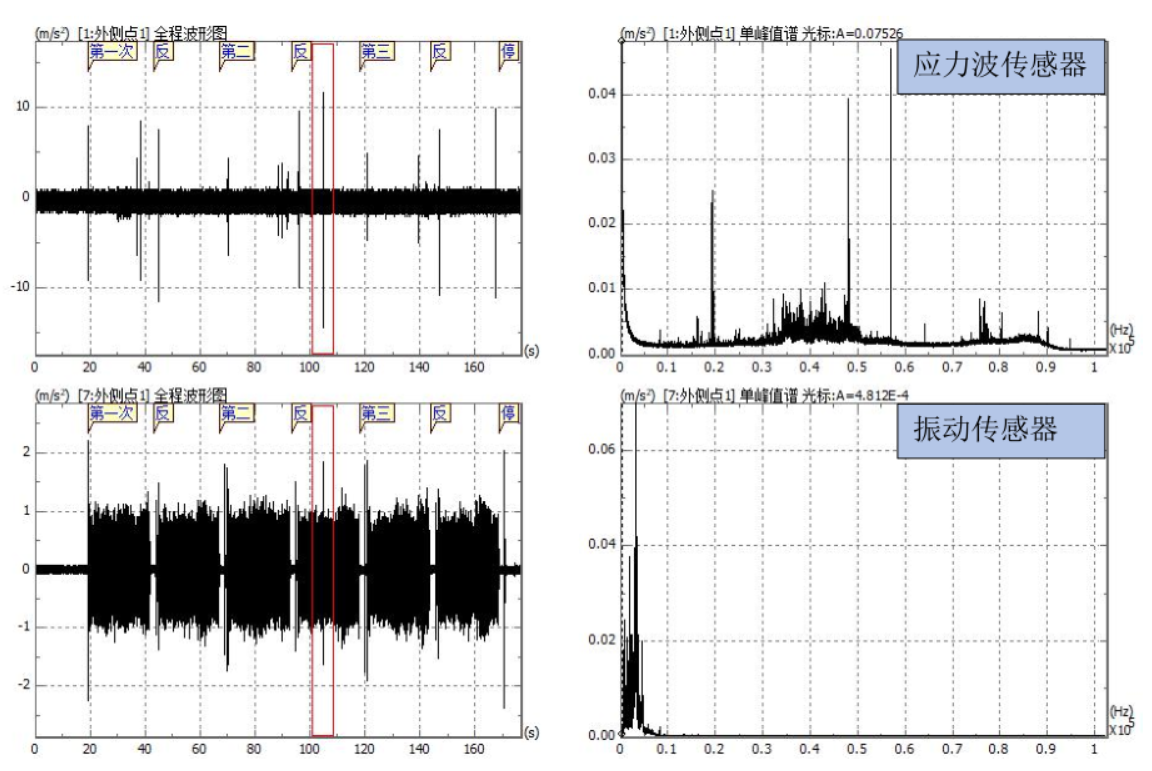
Task: Click the 应力波传感器 label box
Action: tap(1001, 69)
